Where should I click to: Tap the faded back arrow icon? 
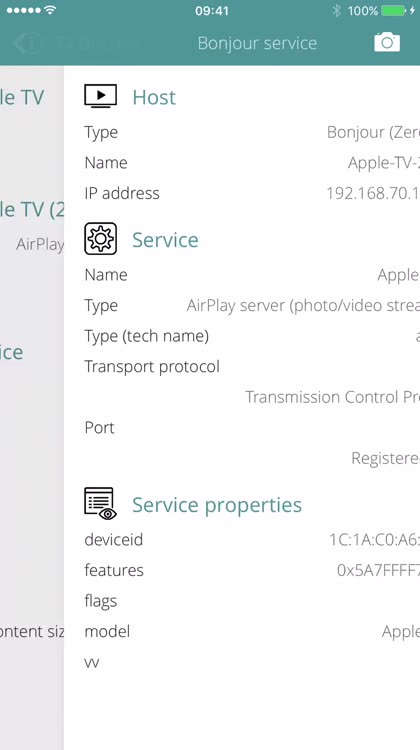[x=25, y=44]
